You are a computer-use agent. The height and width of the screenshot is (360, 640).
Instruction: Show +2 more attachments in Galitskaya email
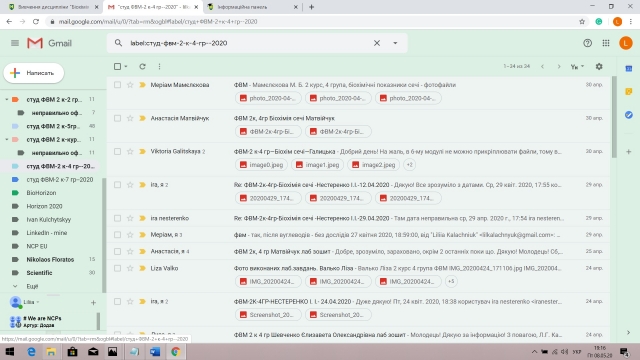click(409, 165)
